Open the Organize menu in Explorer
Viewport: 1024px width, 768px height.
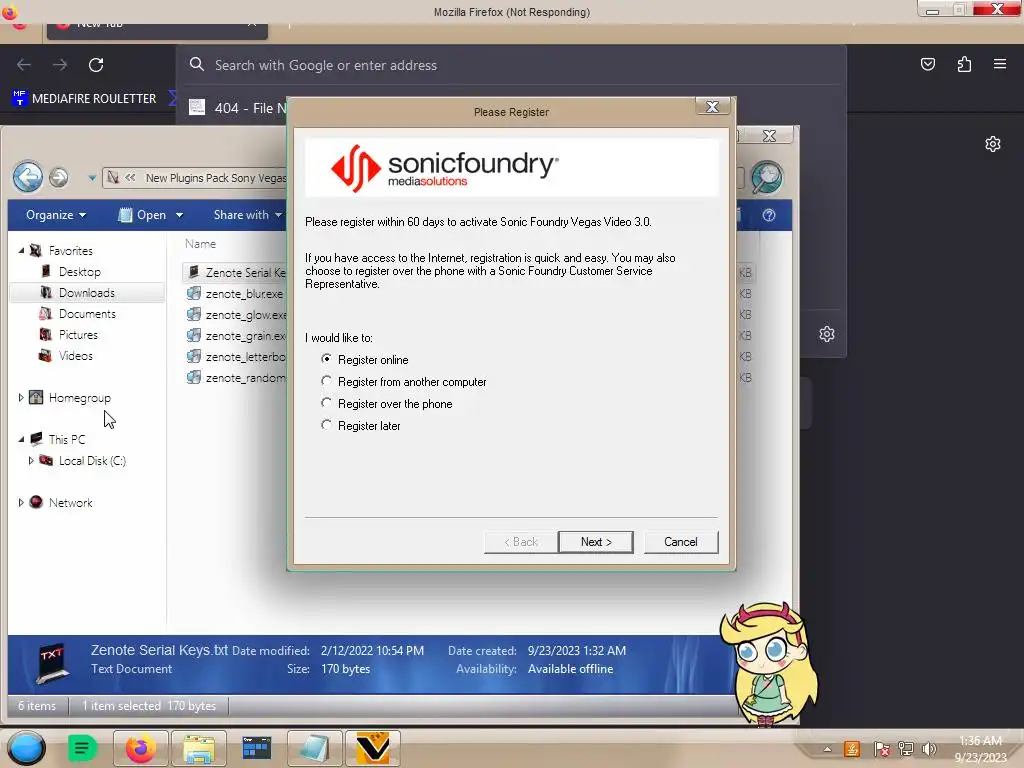click(56, 215)
